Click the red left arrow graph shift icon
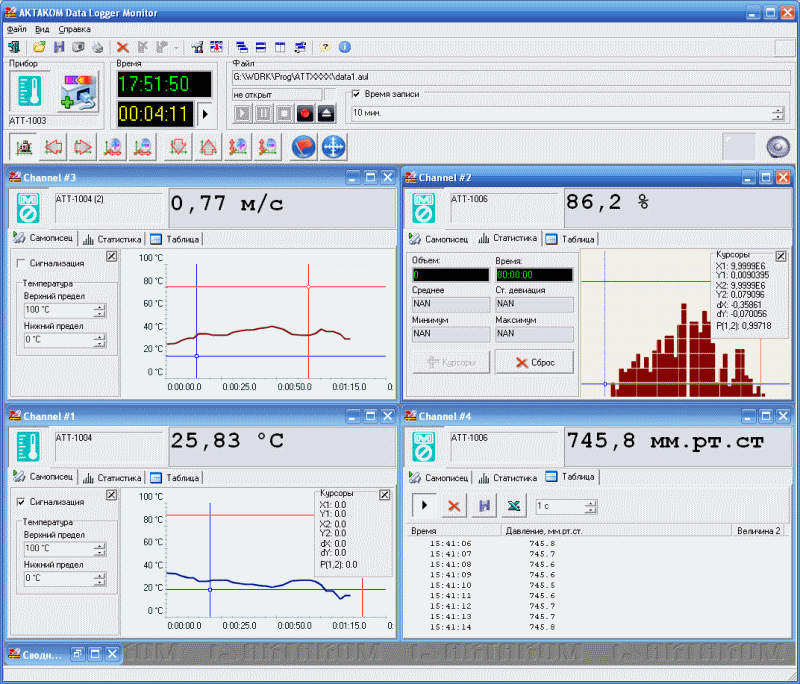 pyautogui.click(x=53, y=147)
